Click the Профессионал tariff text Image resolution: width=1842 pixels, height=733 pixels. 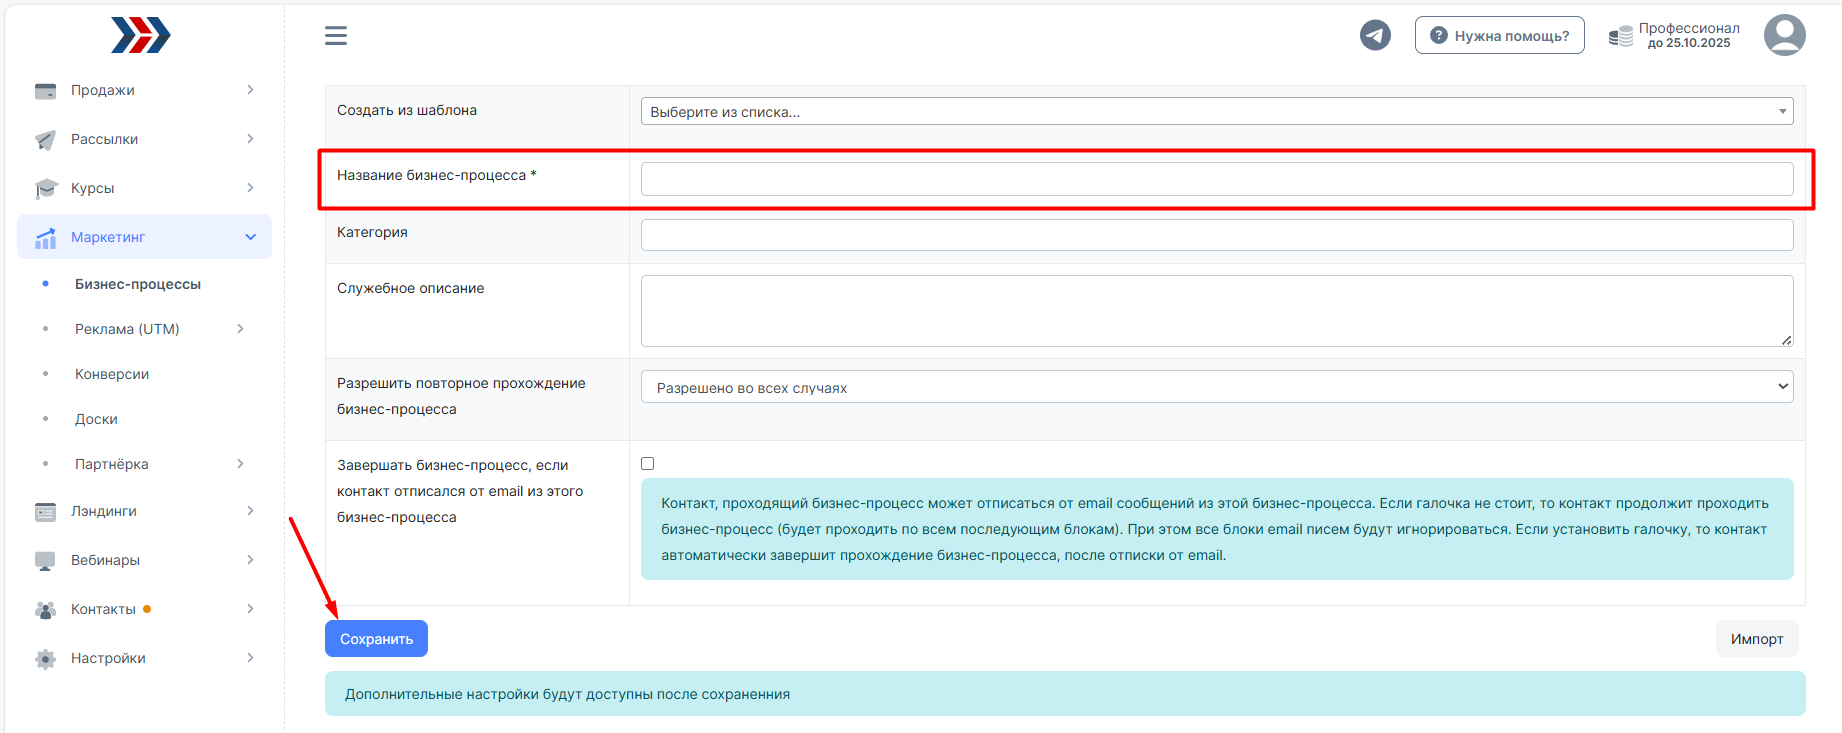(1689, 28)
